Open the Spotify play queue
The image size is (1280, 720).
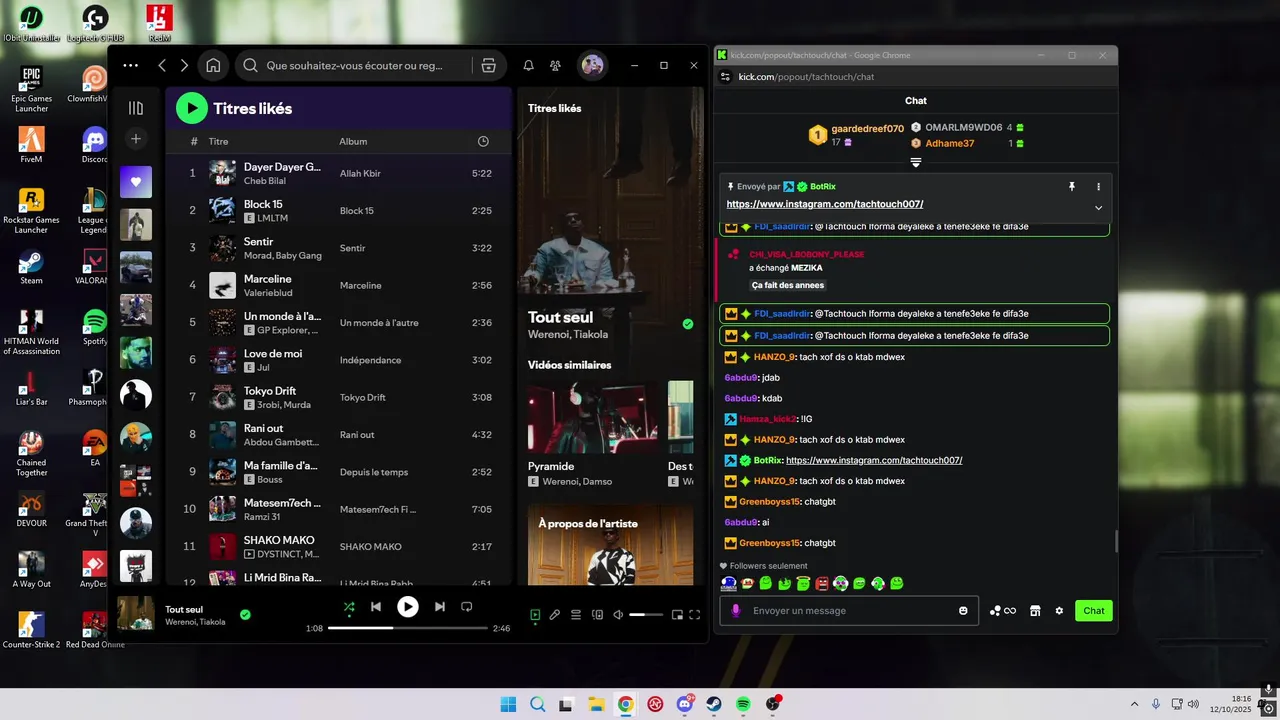pos(576,615)
